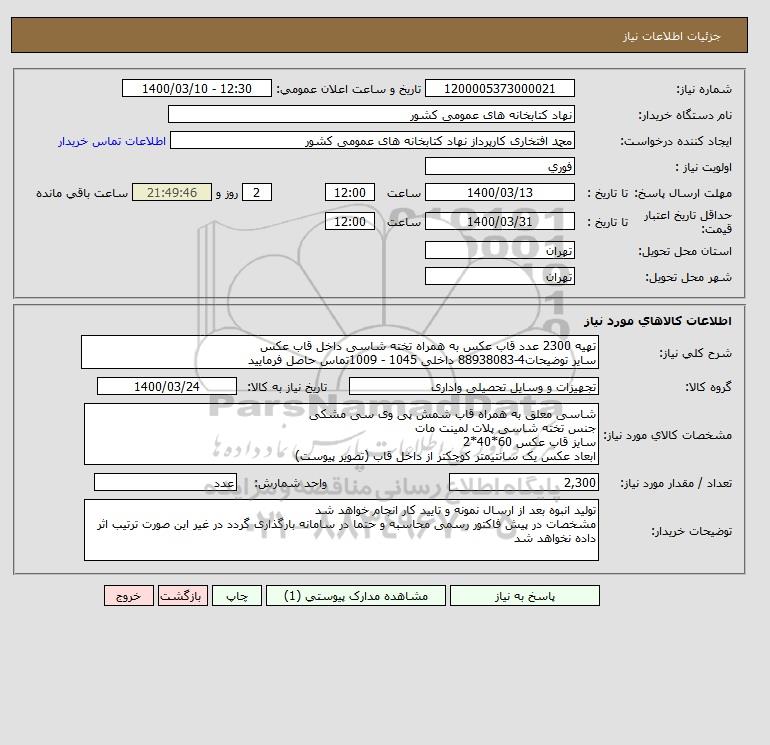Image resolution: width=770 pixels, height=745 pixels.
Task: Click the priority field showing فوری
Action: [499, 167]
